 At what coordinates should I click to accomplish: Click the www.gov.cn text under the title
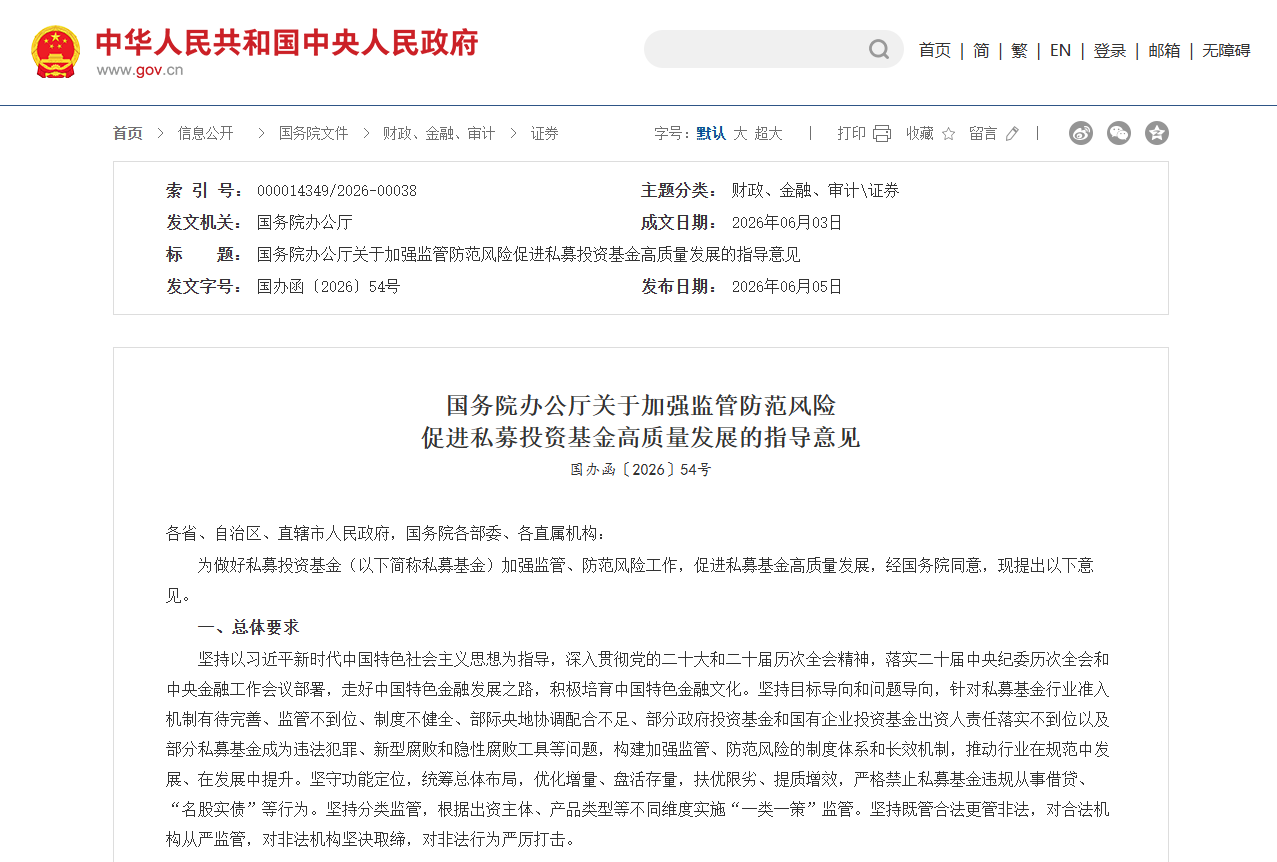pyautogui.click(x=140, y=70)
